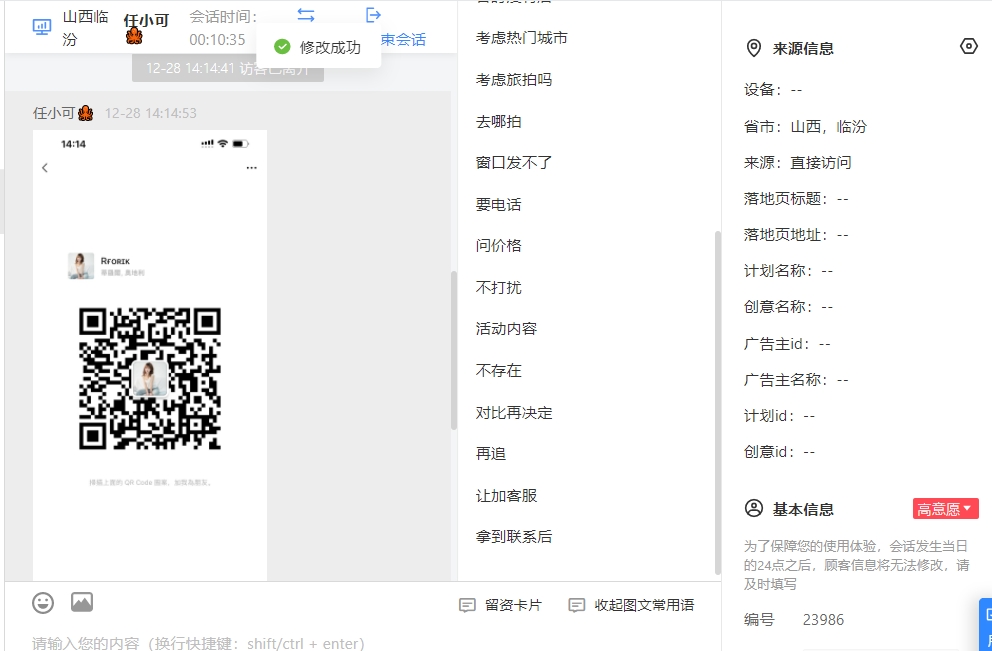Click the quick phrases list scrollbar
The height and width of the screenshot is (651, 992).
pos(717,402)
